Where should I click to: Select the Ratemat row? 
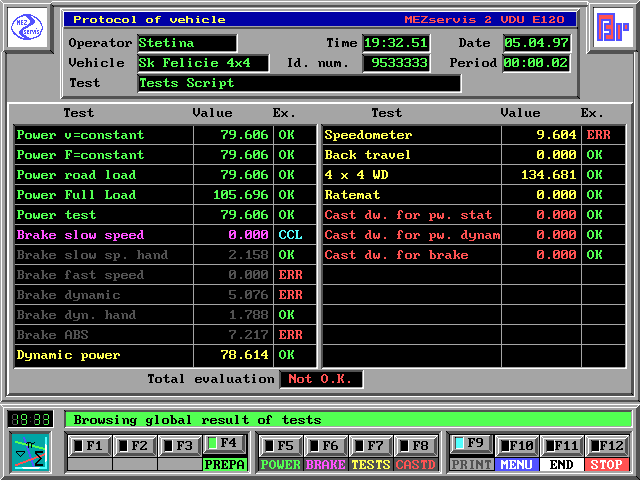pyautogui.click(x=474, y=195)
